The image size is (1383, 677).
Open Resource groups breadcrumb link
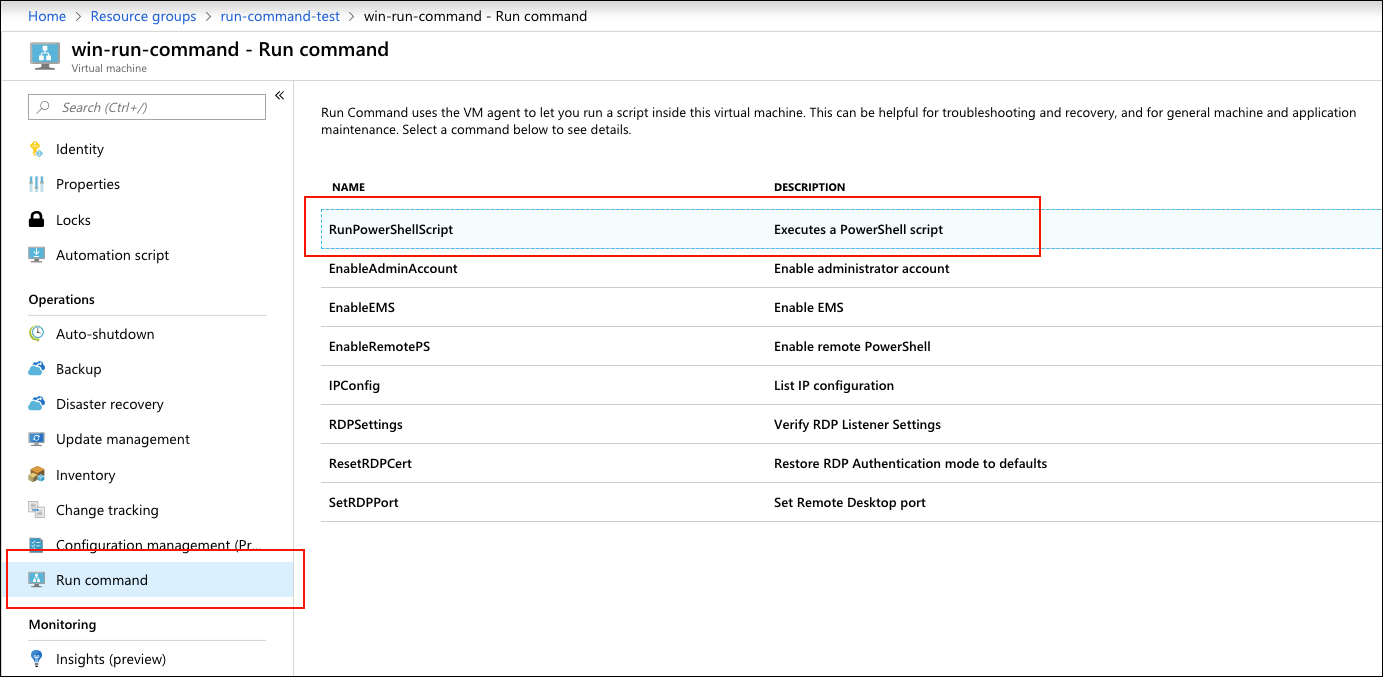pos(143,16)
